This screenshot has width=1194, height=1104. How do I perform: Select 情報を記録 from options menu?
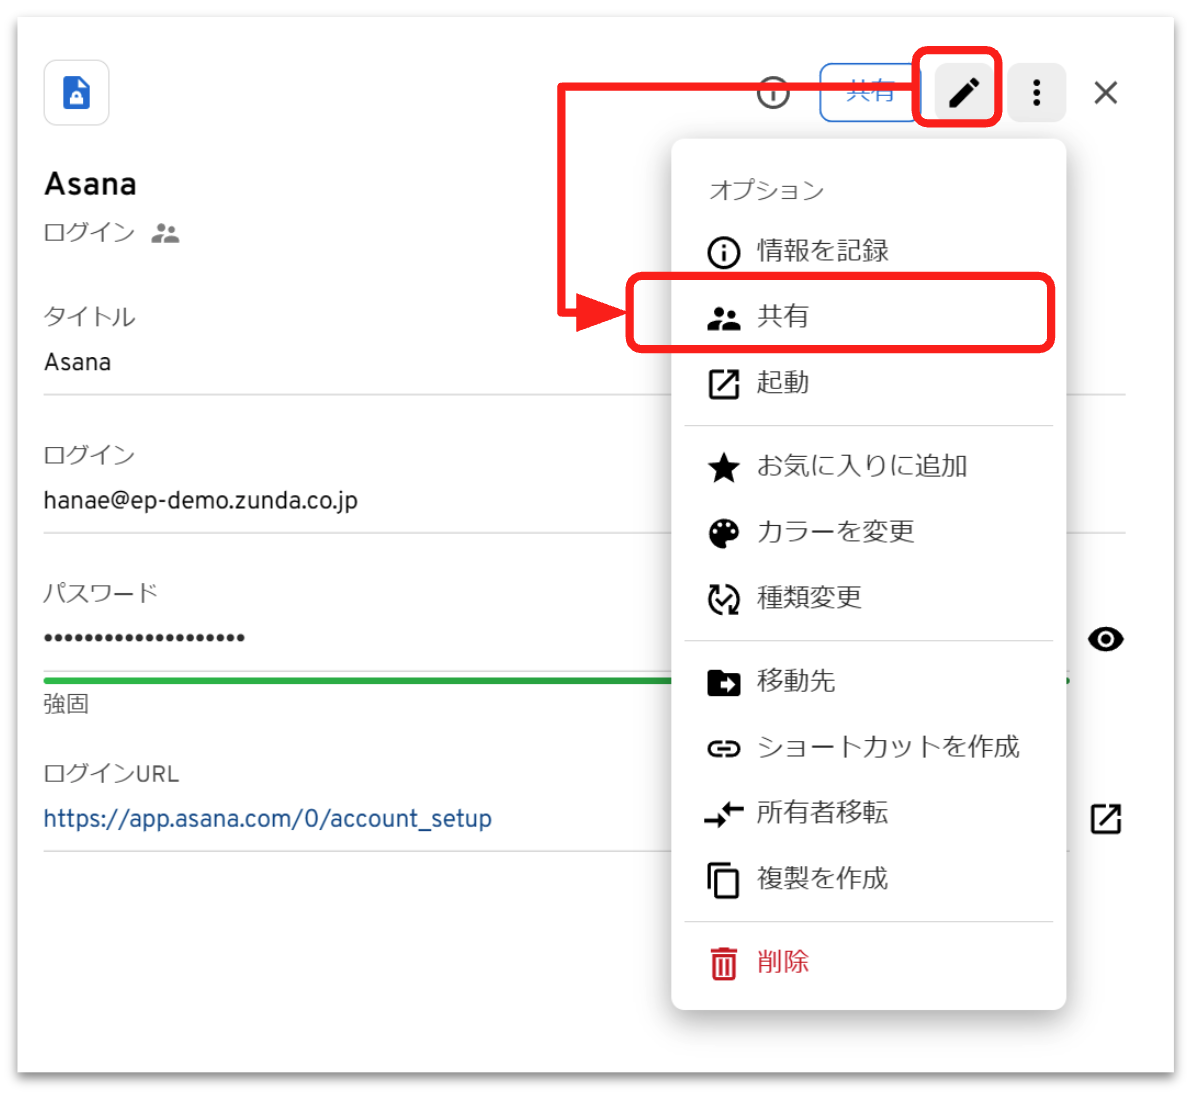pos(868,250)
